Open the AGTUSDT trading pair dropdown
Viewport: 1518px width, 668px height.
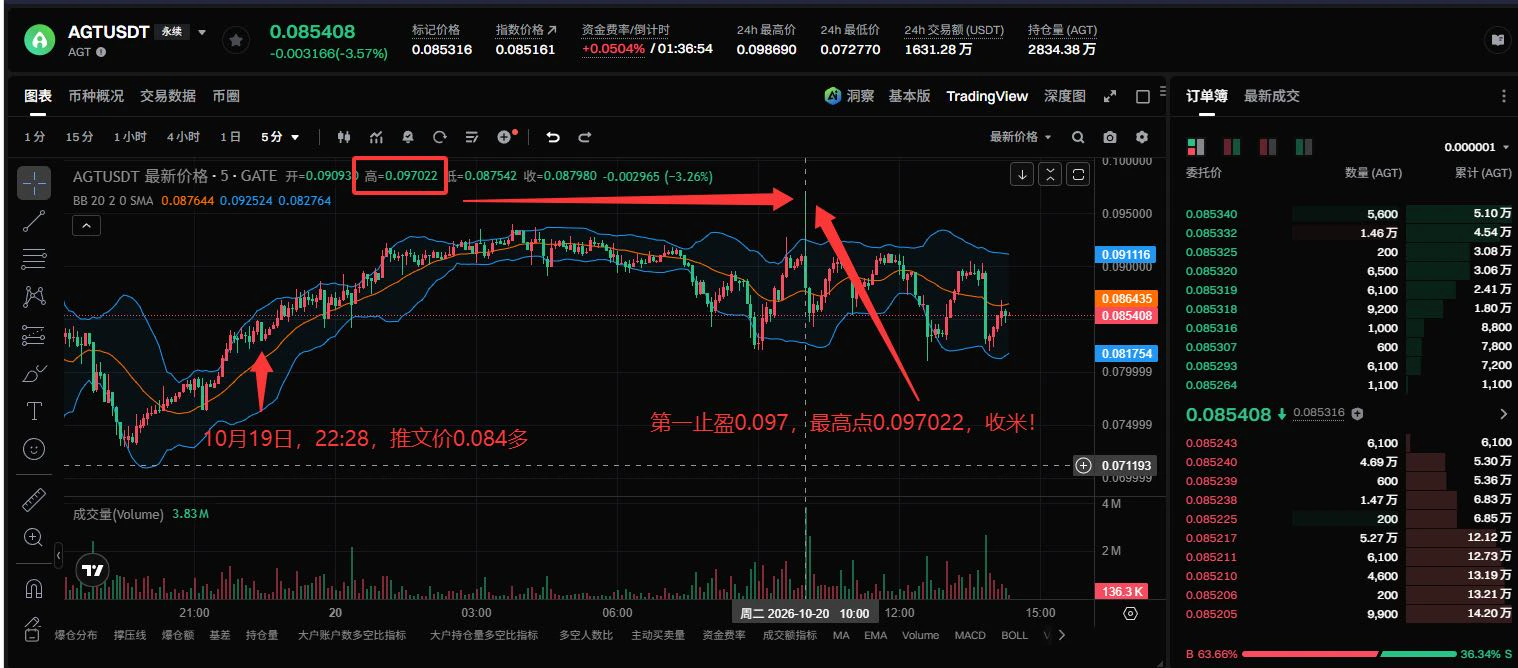click(201, 31)
